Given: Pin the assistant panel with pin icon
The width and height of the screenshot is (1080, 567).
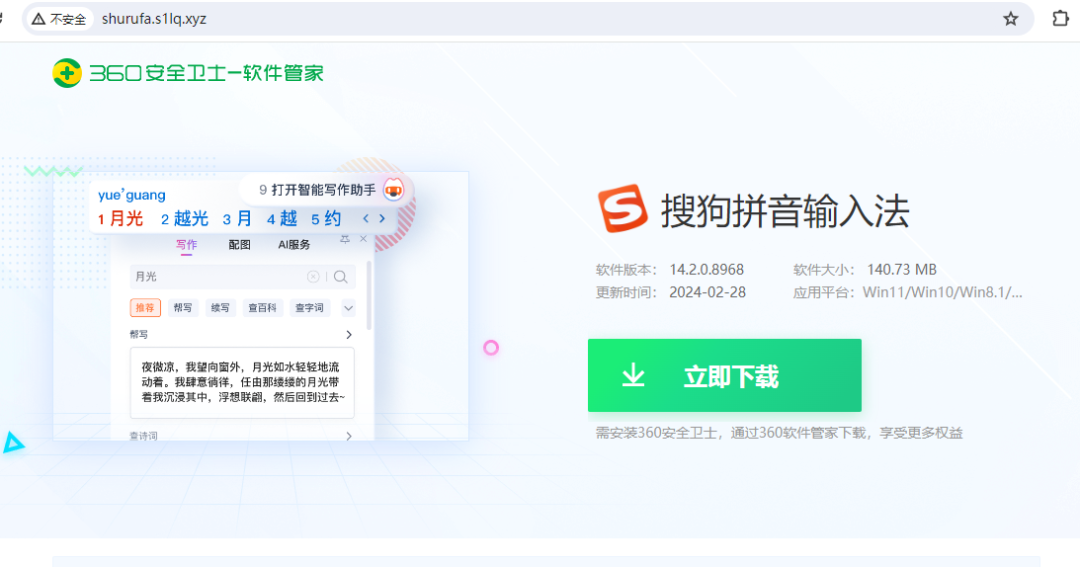Looking at the screenshot, I should (x=345, y=239).
